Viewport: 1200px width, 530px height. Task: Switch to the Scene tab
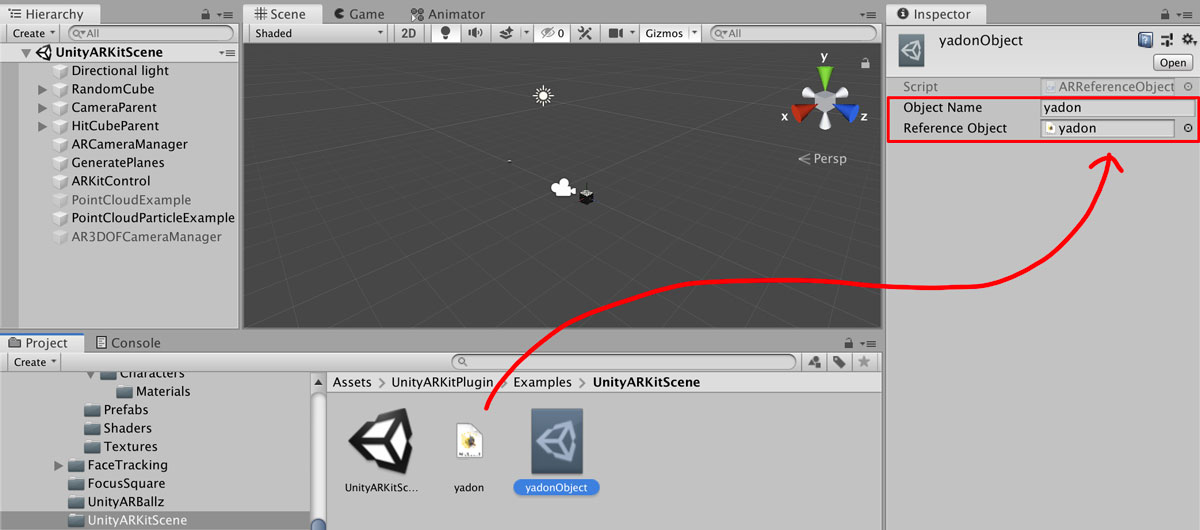click(x=282, y=14)
